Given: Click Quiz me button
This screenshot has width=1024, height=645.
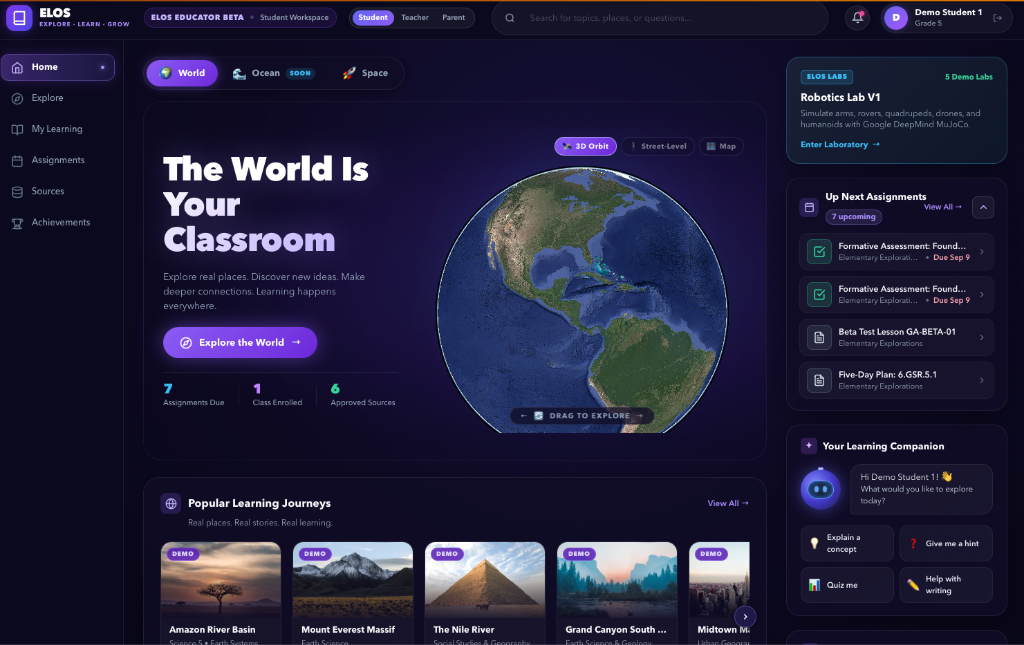Looking at the screenshot, I should (847, 585).
